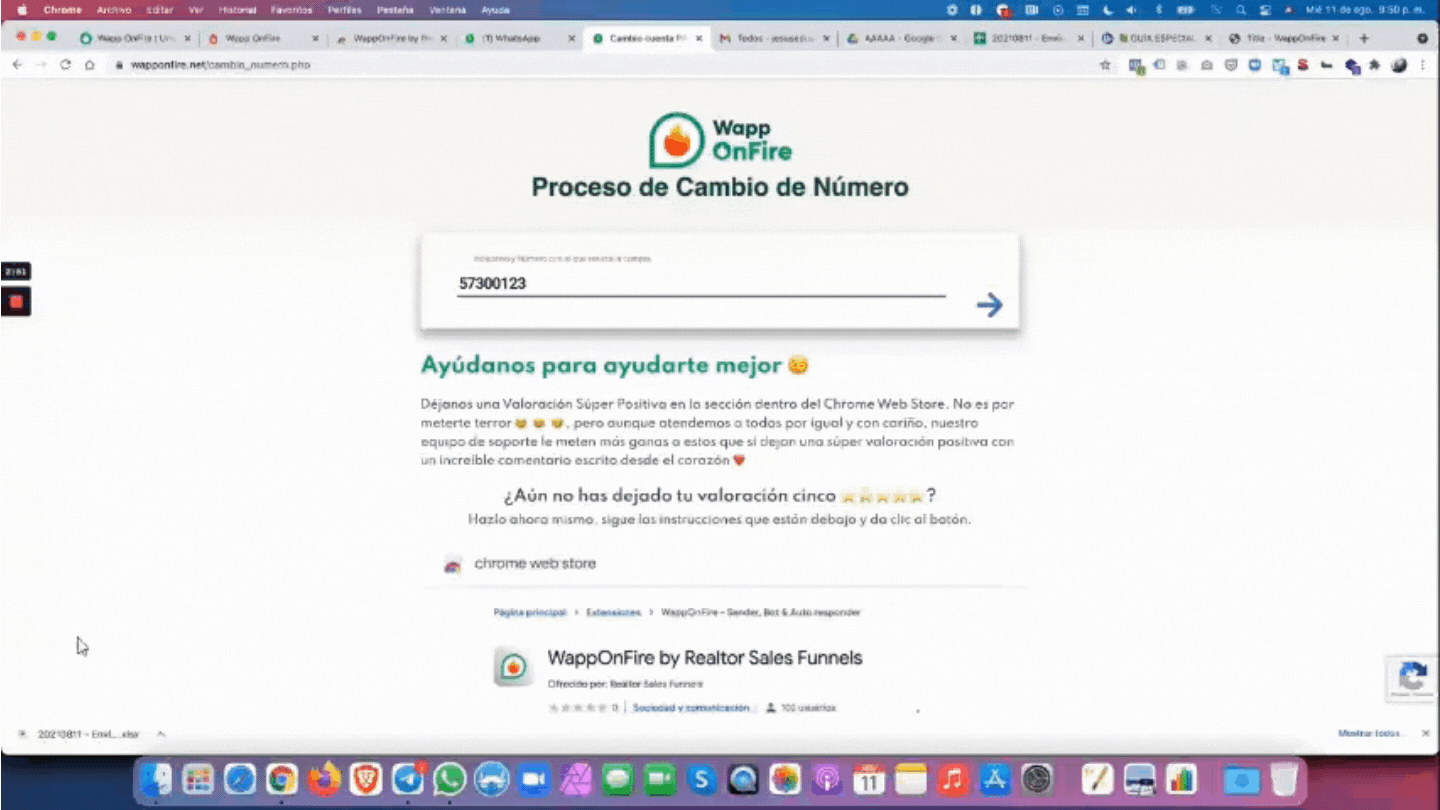Open the Ventana menu

coord(447,10)
